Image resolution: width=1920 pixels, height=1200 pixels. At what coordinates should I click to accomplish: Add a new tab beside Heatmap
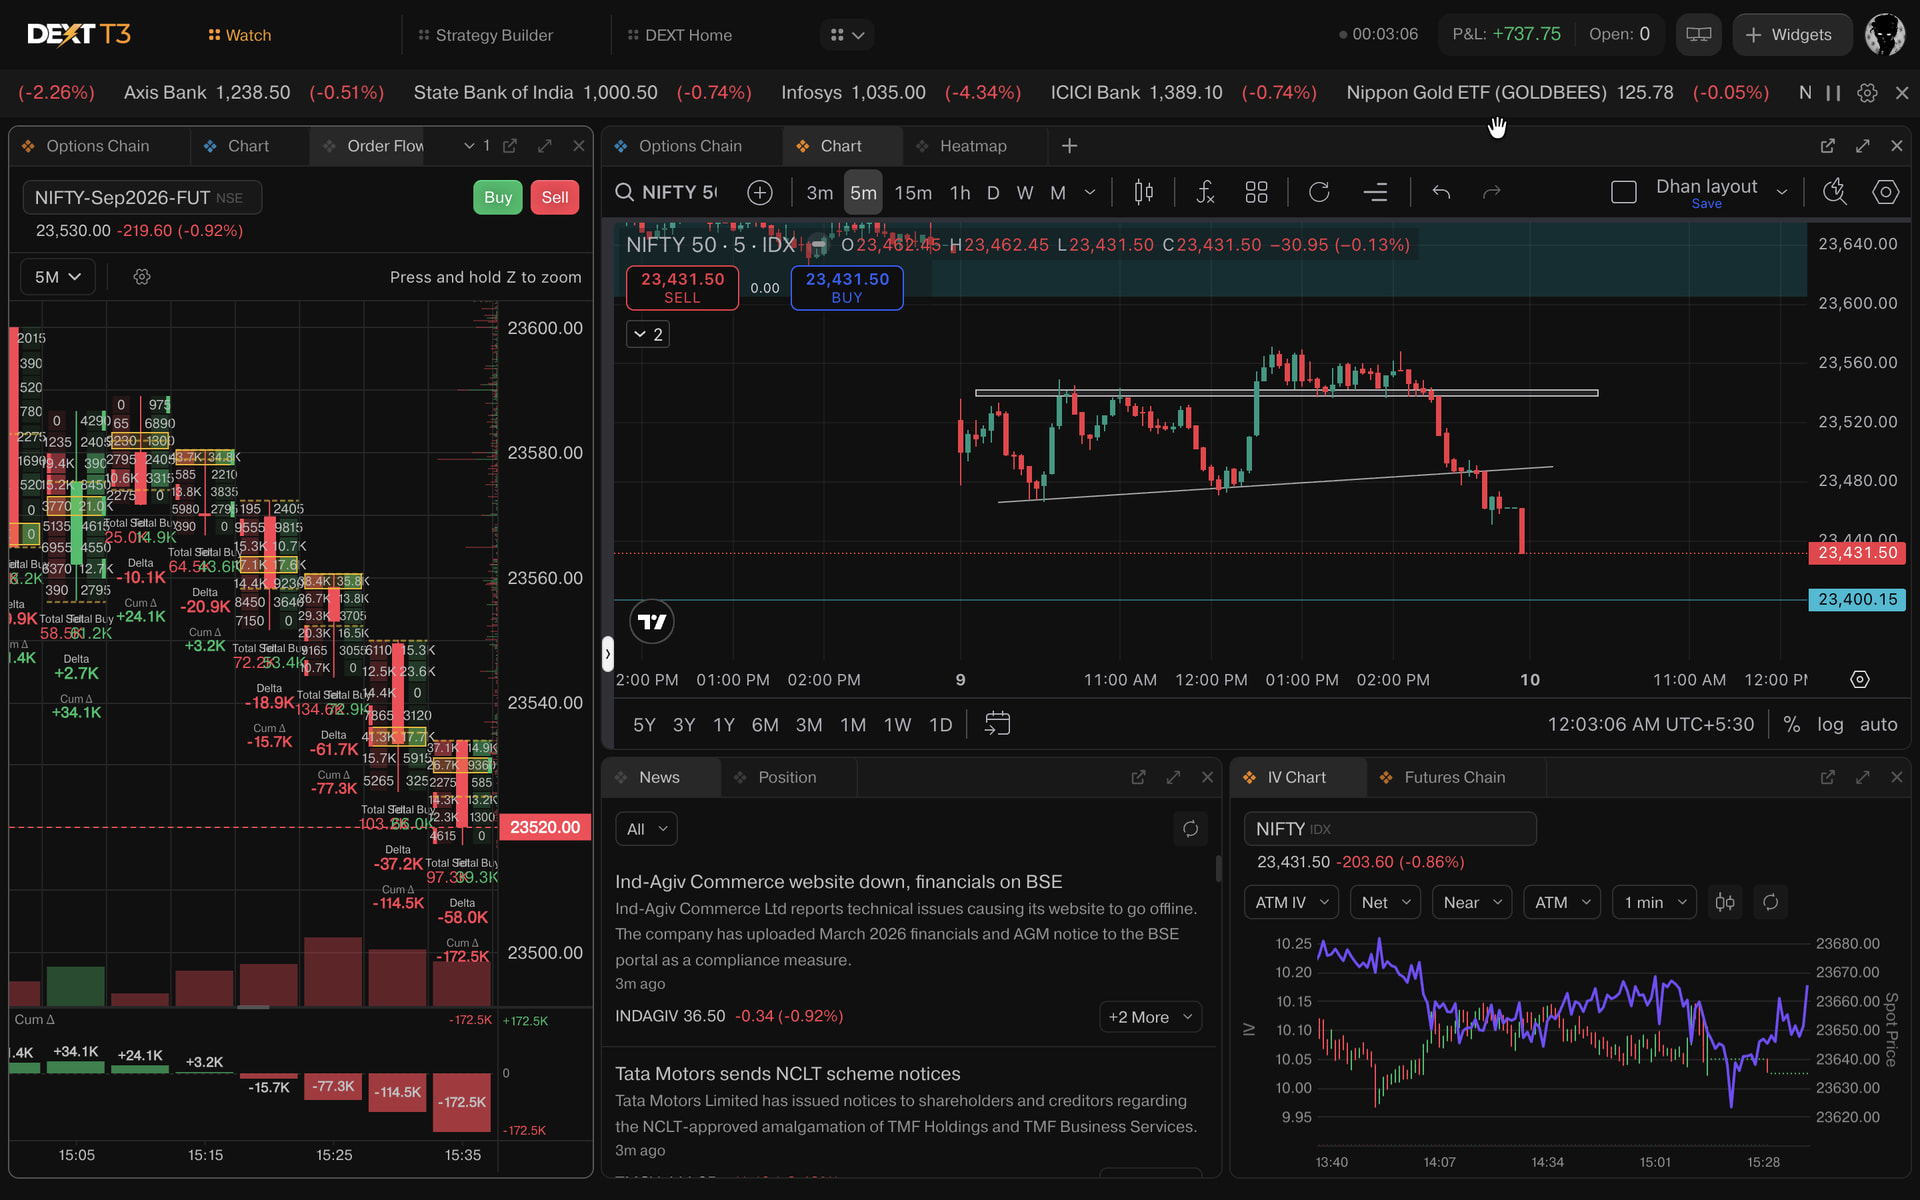[1069, 146]
